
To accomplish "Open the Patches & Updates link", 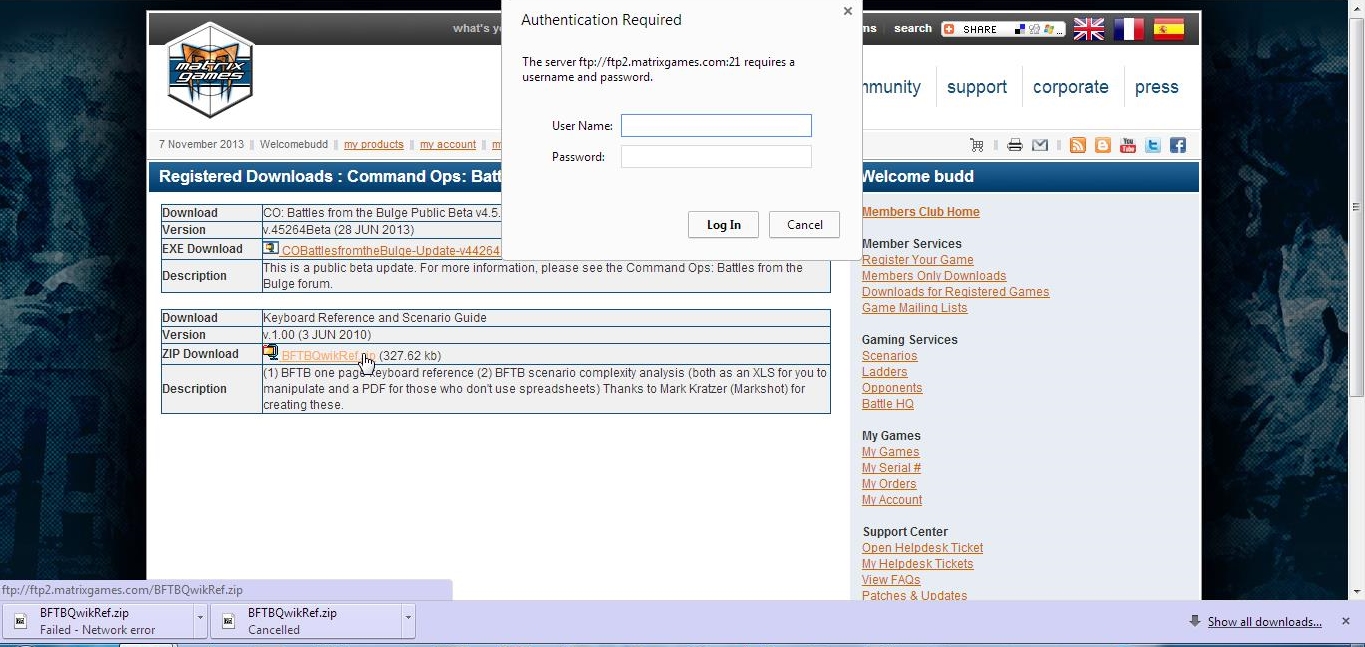I will click(x=915, y=595).
